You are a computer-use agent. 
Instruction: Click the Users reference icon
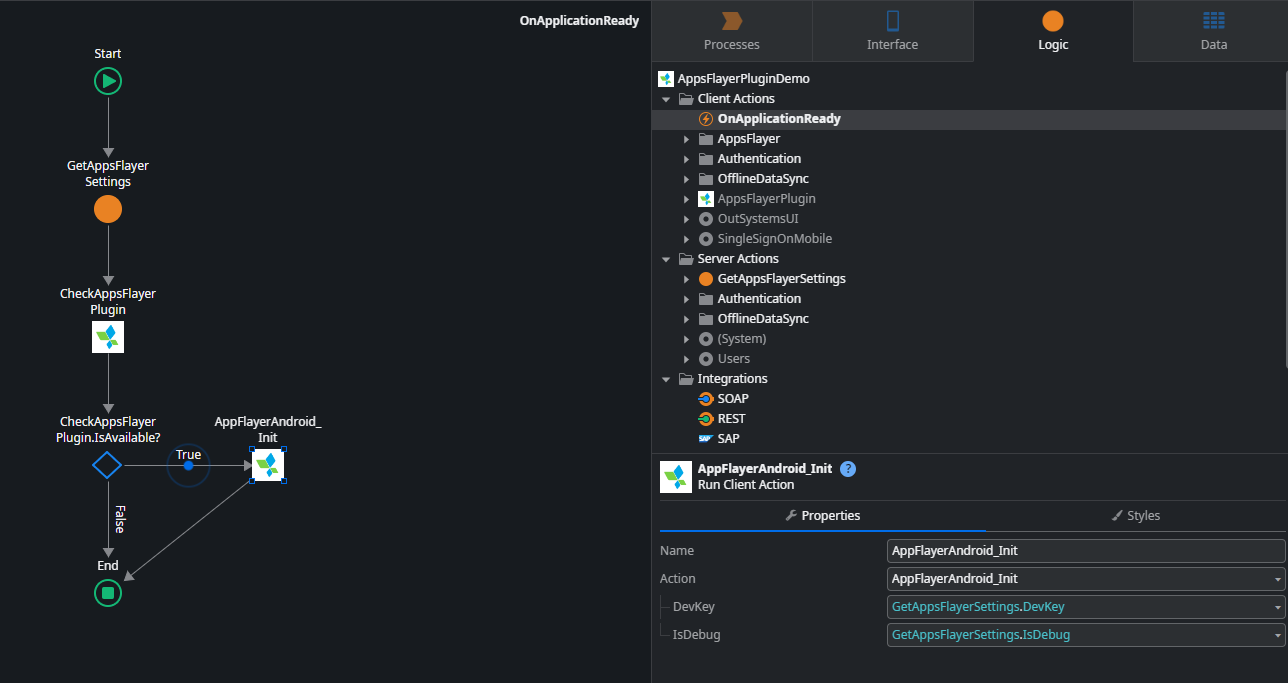point(706,359)
